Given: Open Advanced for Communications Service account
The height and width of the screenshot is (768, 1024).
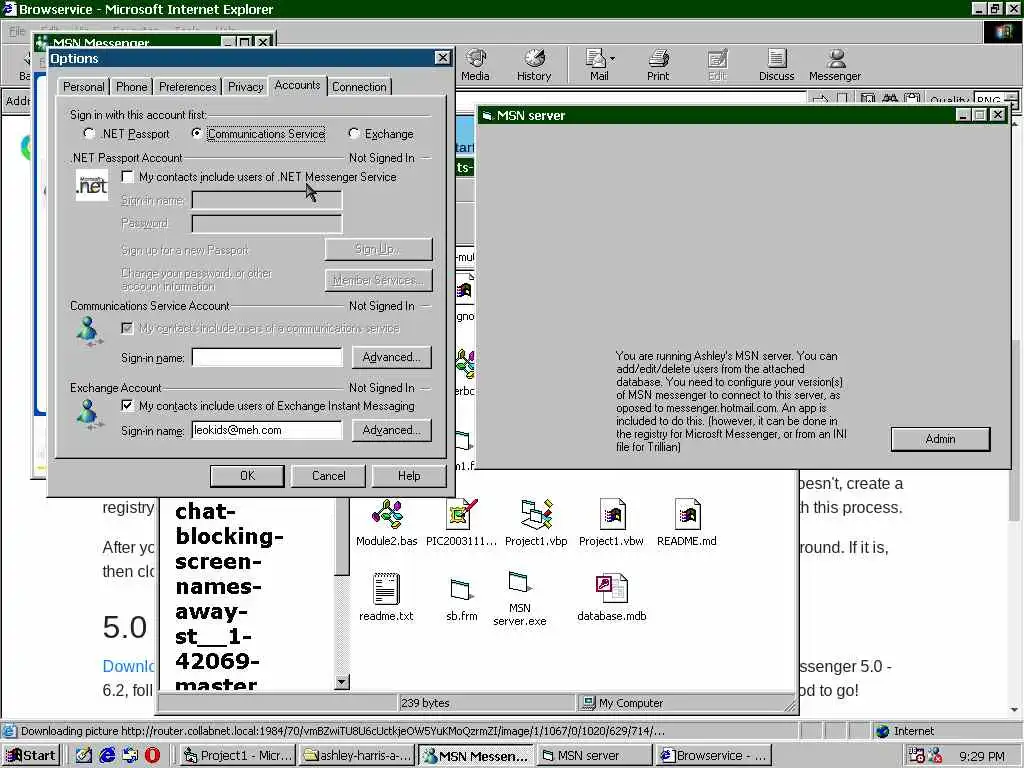Looking at the screenshot, I should tap(392, 357).
